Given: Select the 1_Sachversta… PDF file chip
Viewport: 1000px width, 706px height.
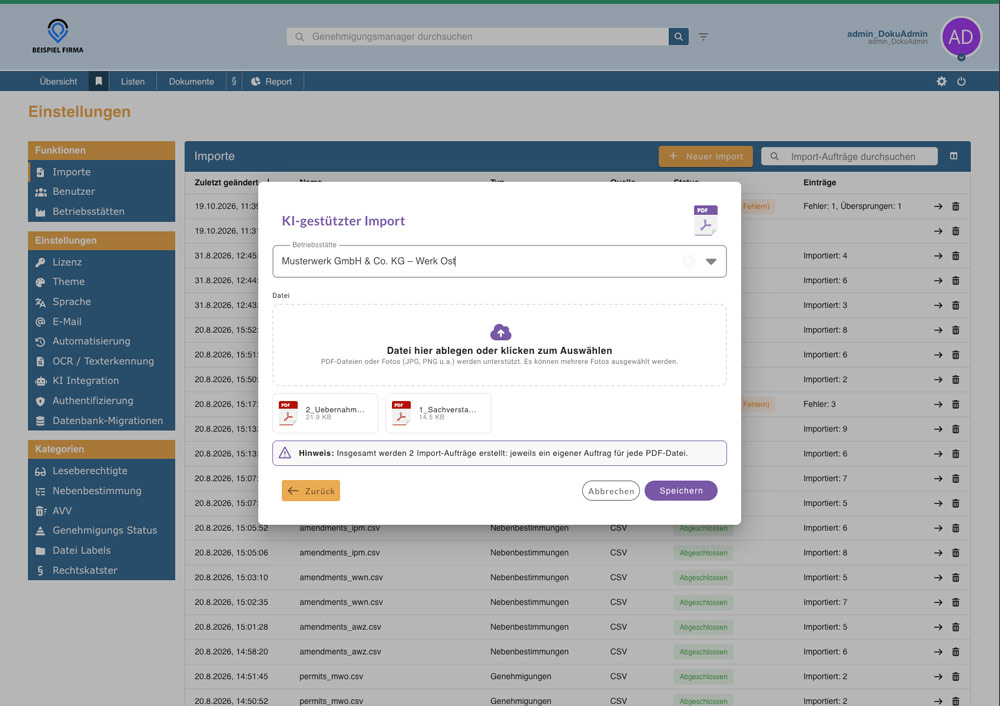Looking at the screenshot, I should 438,413.
